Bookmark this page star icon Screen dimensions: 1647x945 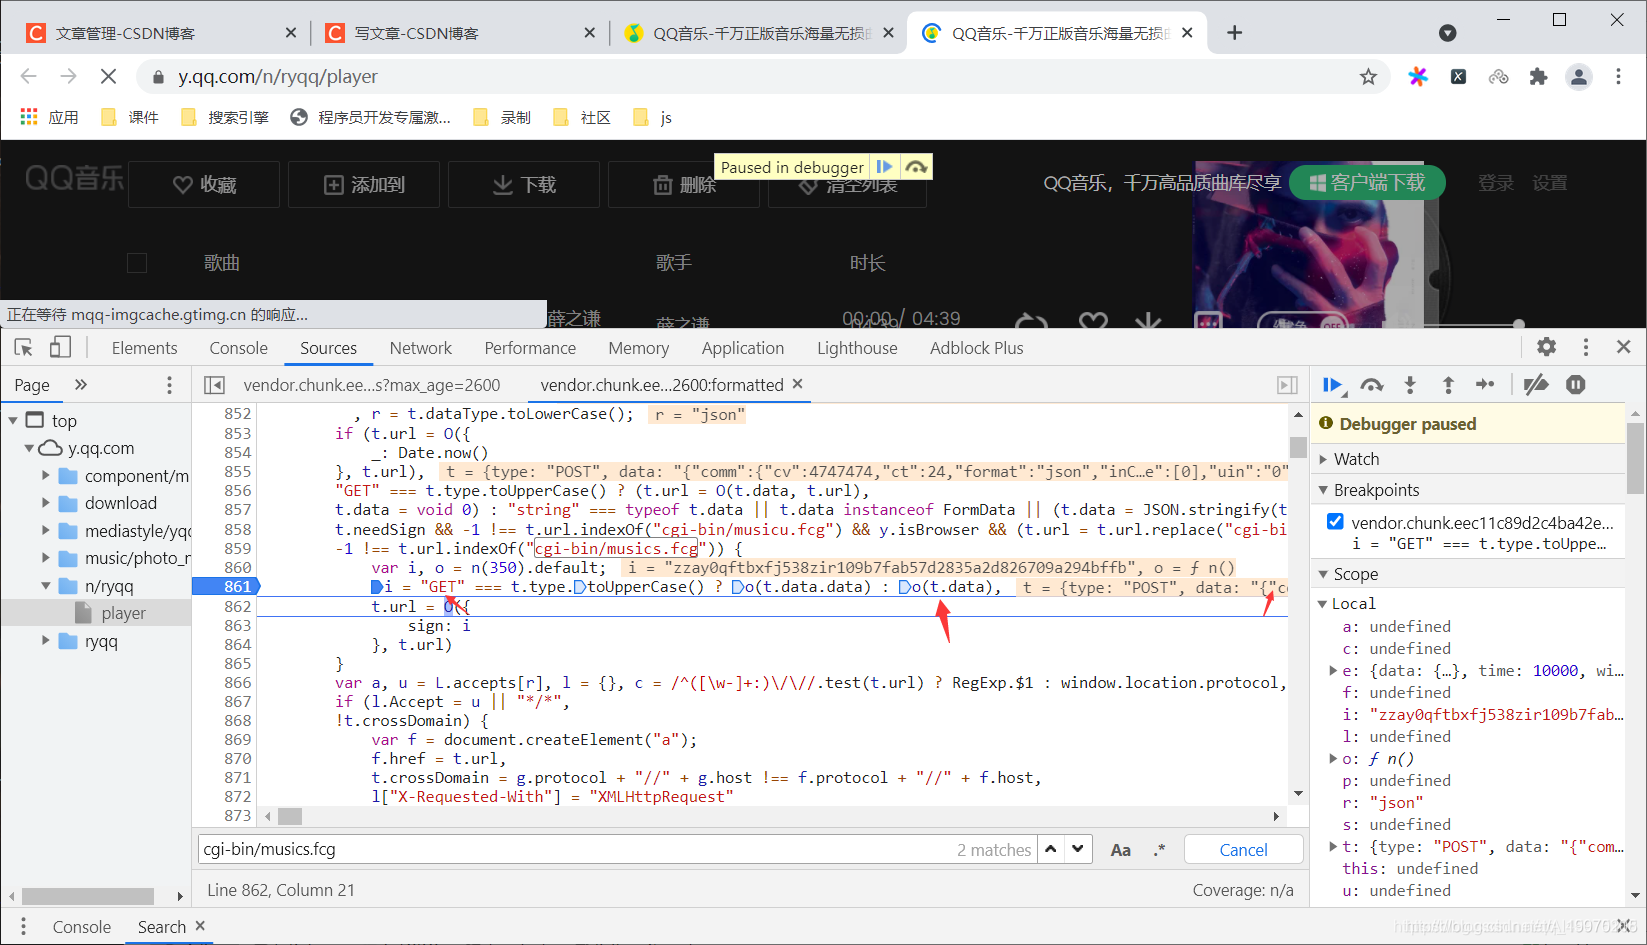(1368, 77)
